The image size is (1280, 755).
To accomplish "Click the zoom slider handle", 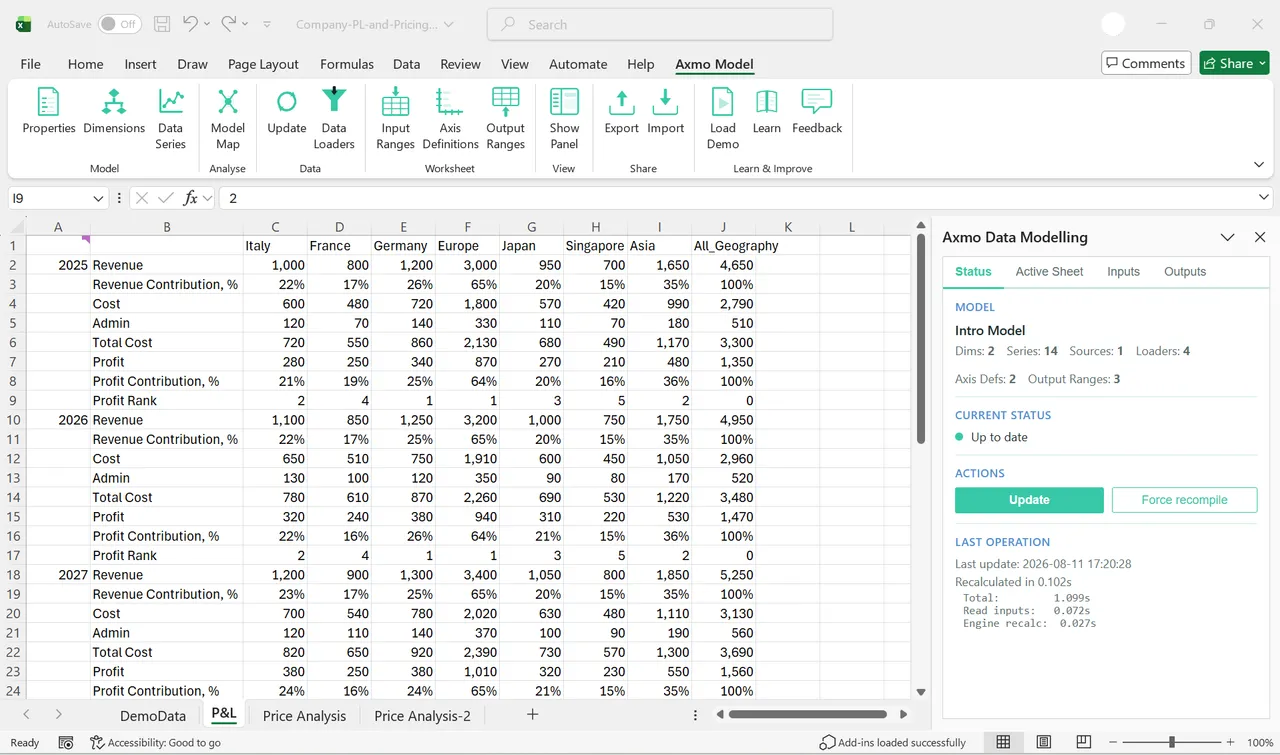I will tap(1172, 742).
